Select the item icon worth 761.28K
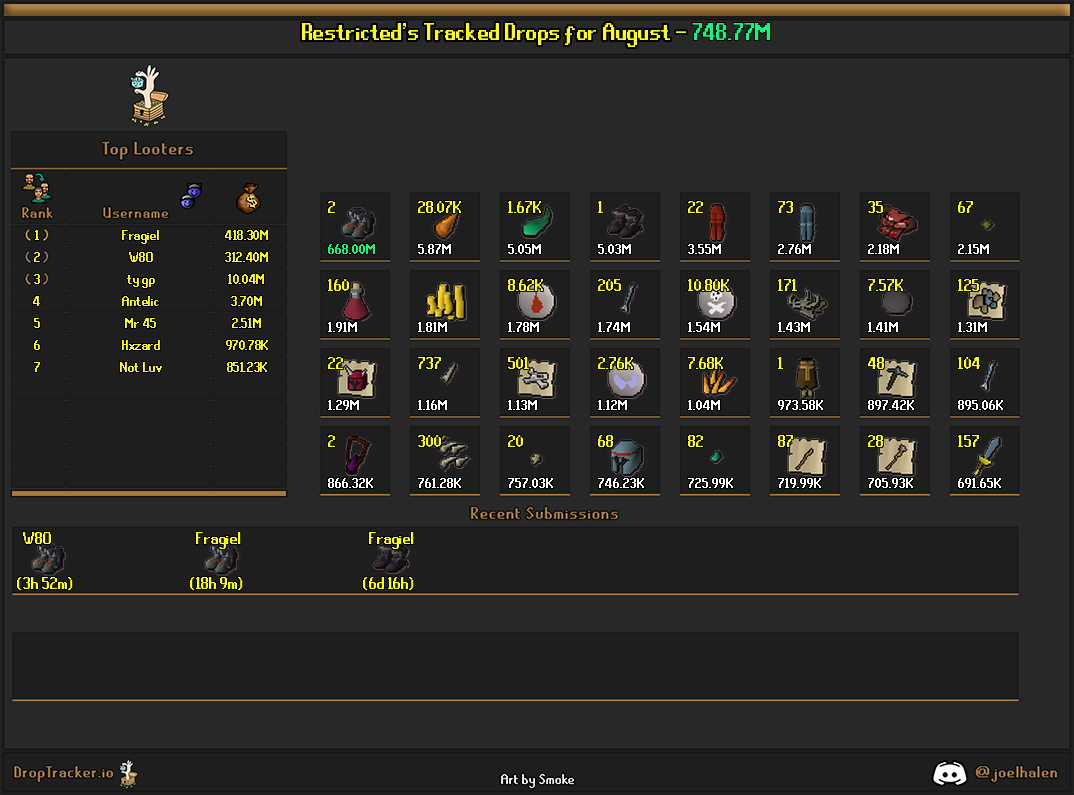The image size is (1074, 795). (452, 453)
